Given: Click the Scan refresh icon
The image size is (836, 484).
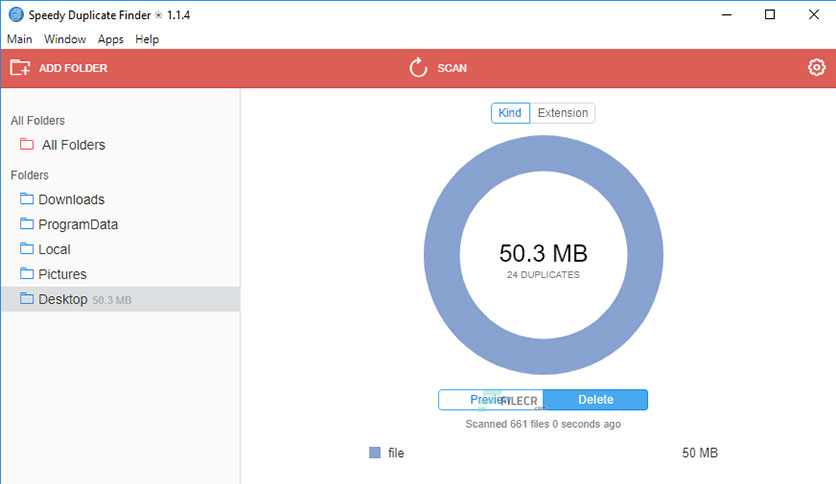Looking at the screenshot, I should pyautogui.click(x=419, y=68).
